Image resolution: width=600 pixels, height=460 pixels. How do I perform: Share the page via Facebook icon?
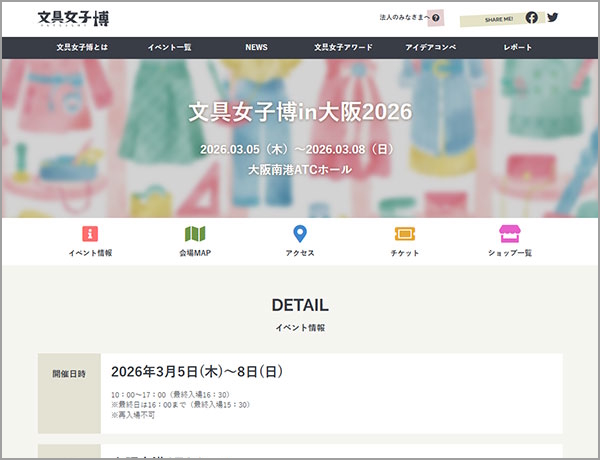click(532, 17)
